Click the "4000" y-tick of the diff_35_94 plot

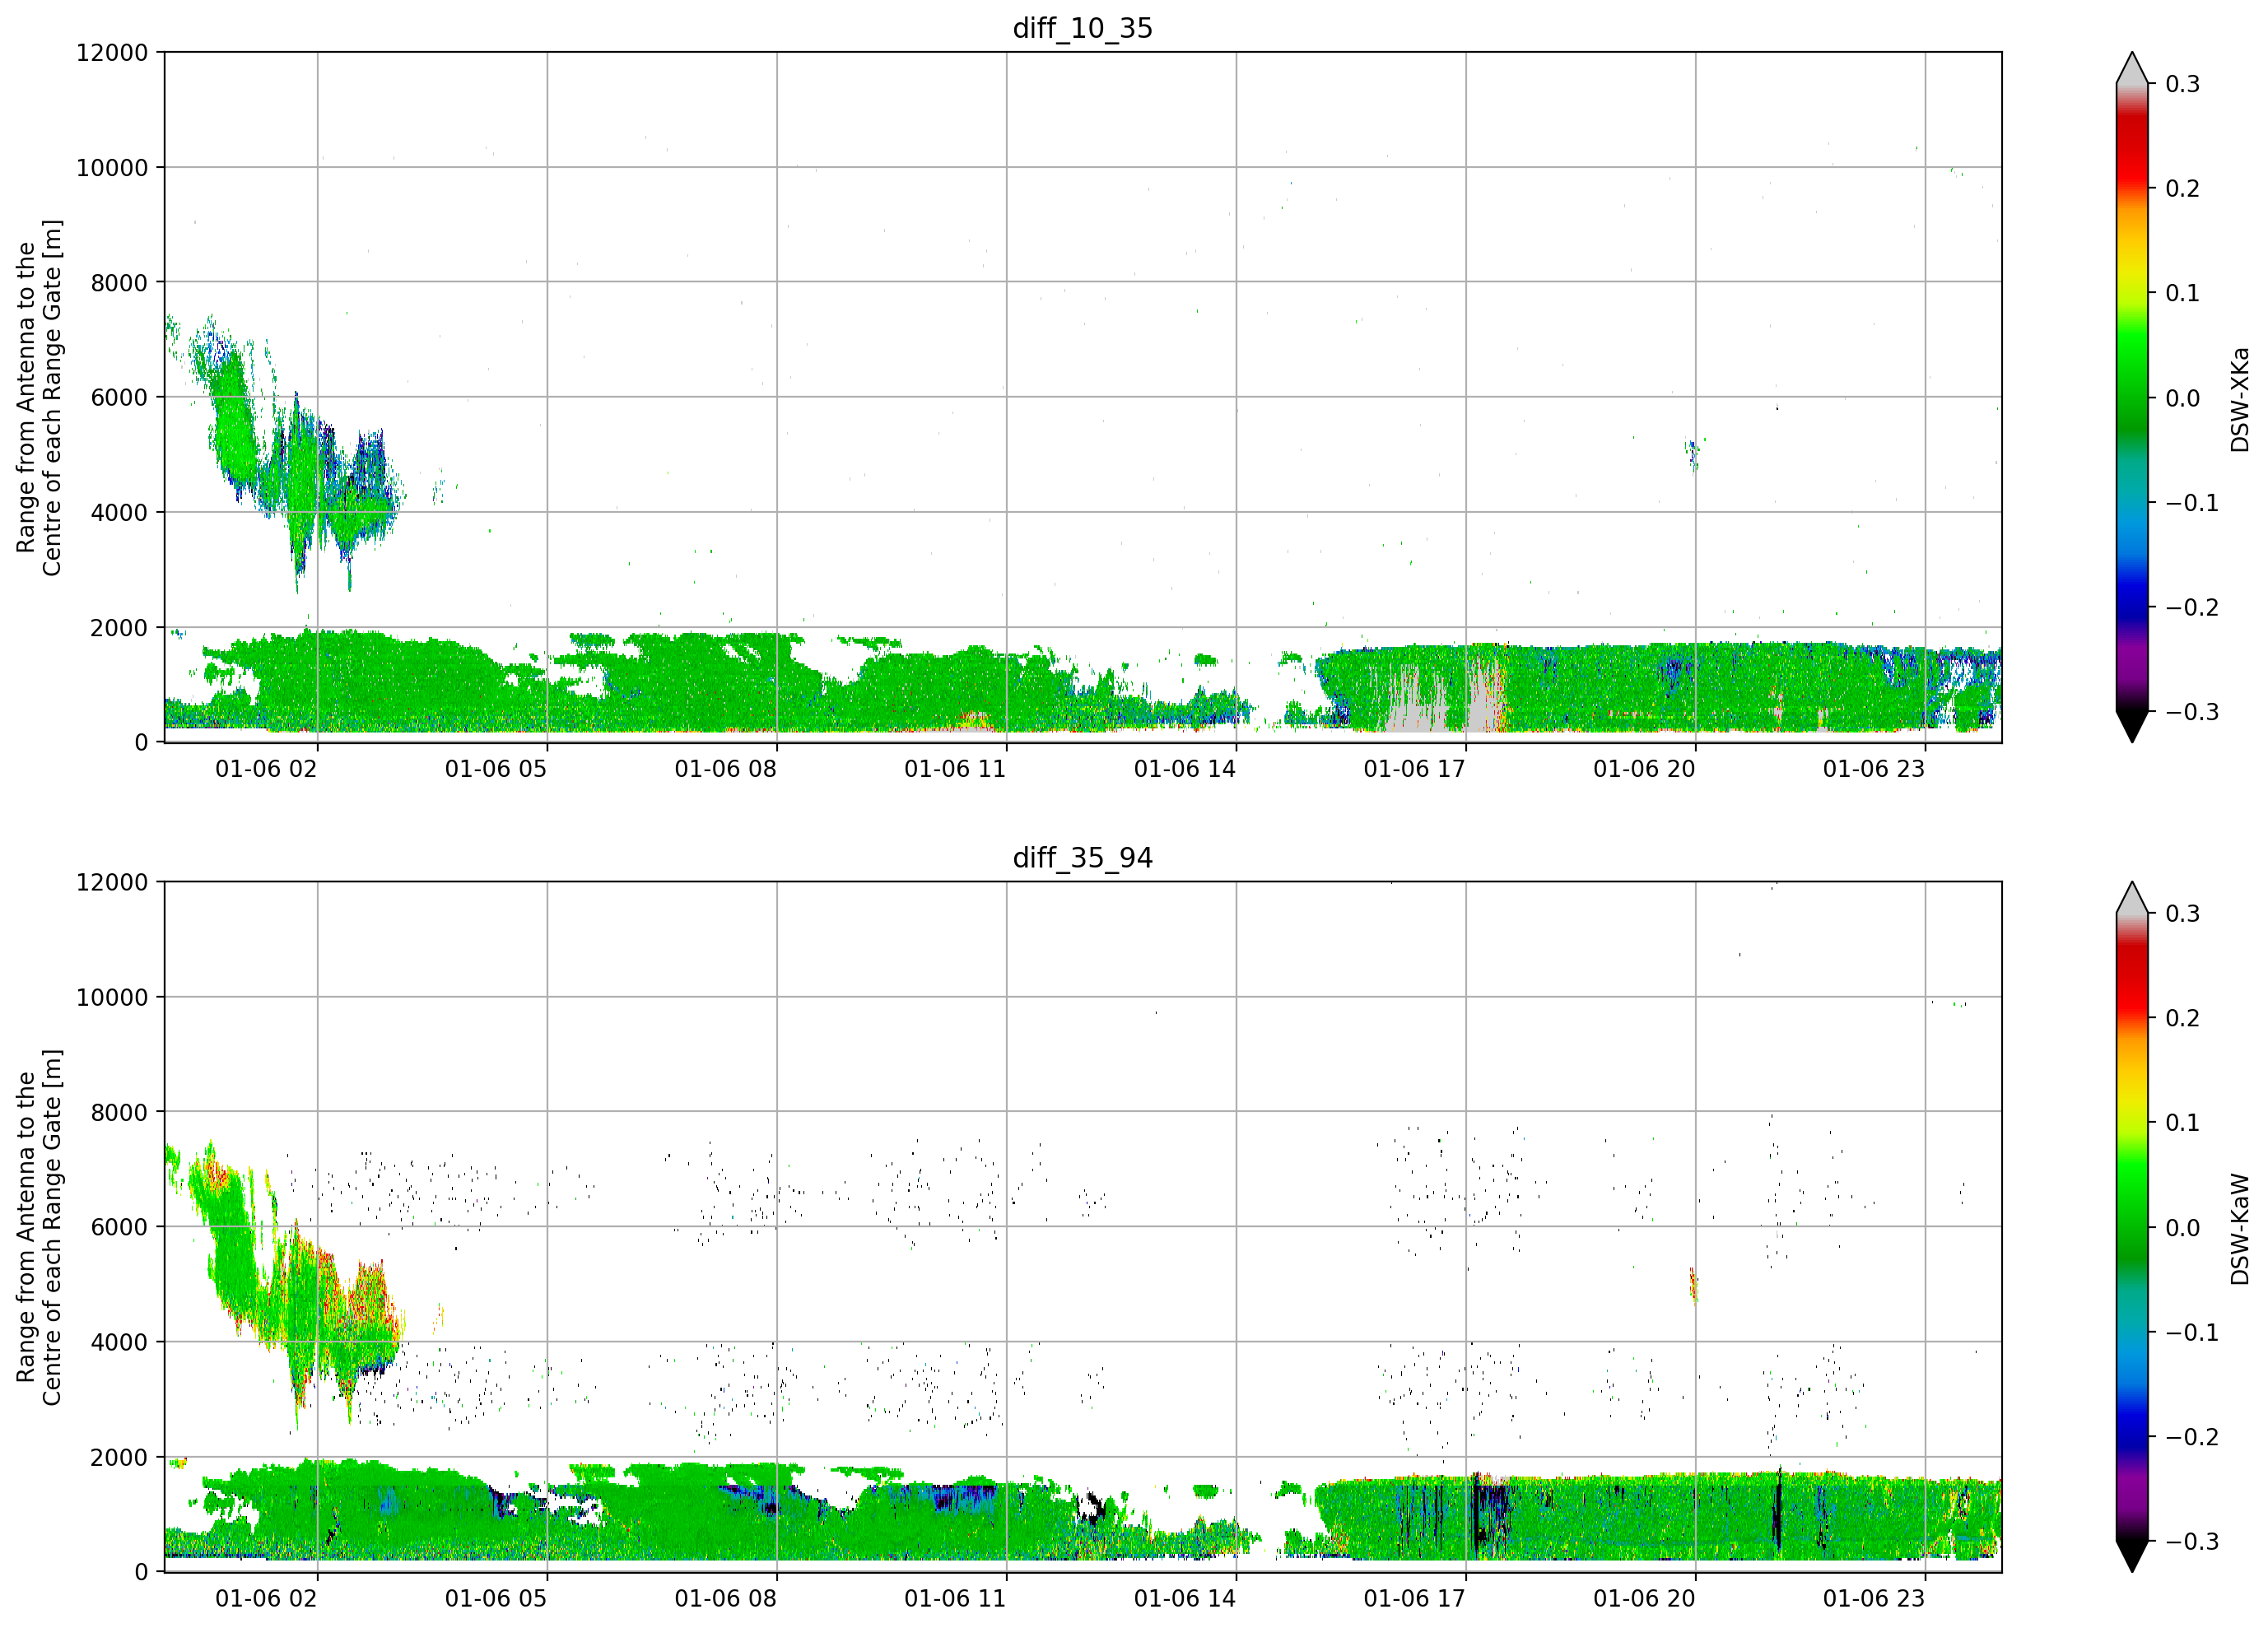pyautogui.click(x=119, y=1343)
